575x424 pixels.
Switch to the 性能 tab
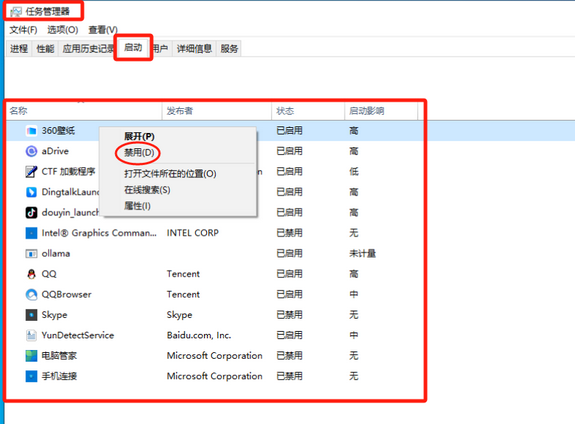pyautogui.click(x=45, y=49)
